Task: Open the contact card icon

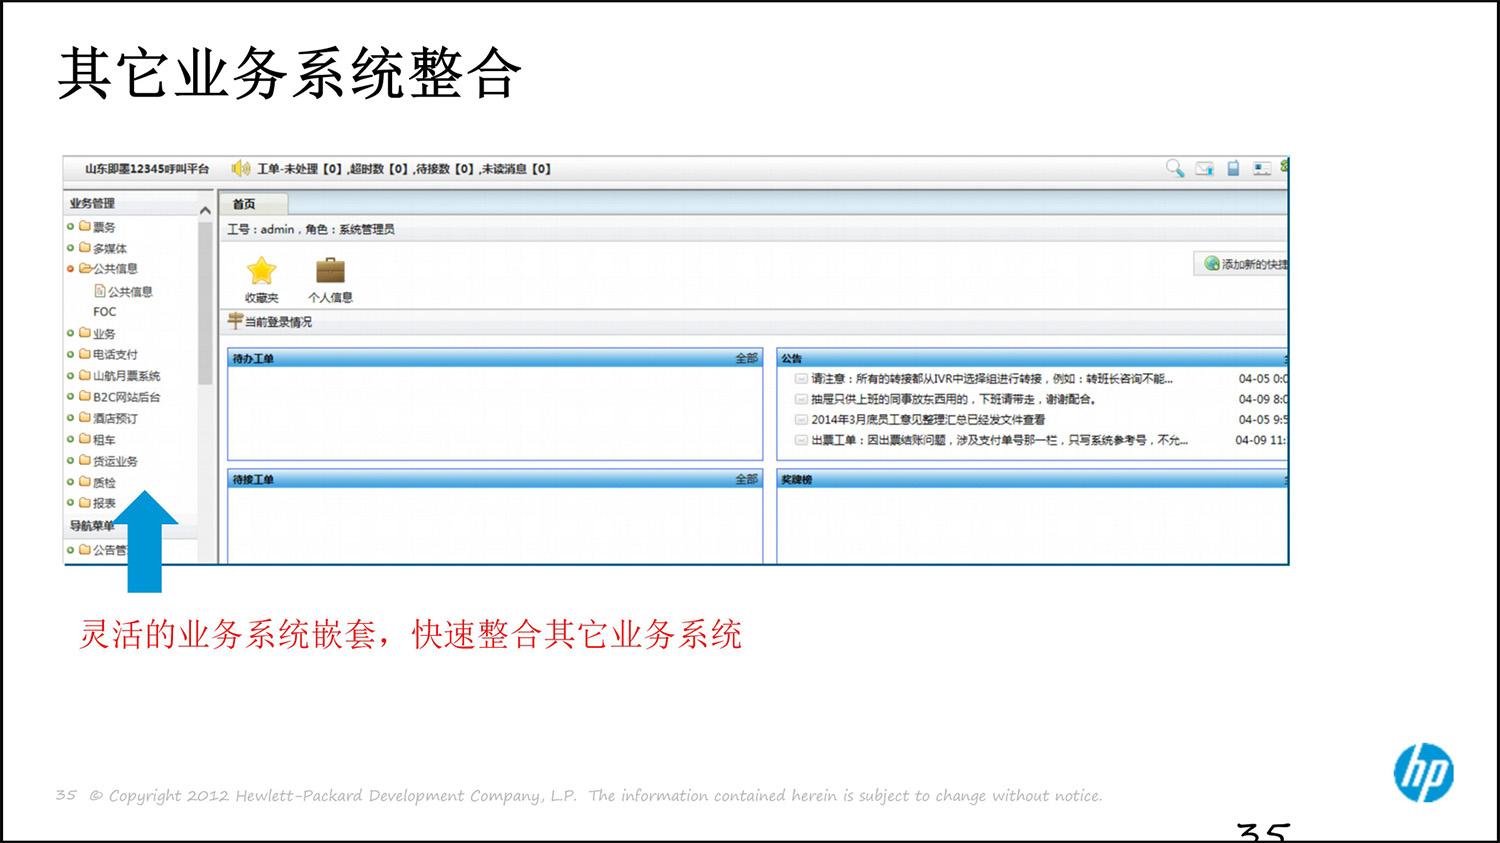Action: pyautogui.click(x=1260, y=169)
